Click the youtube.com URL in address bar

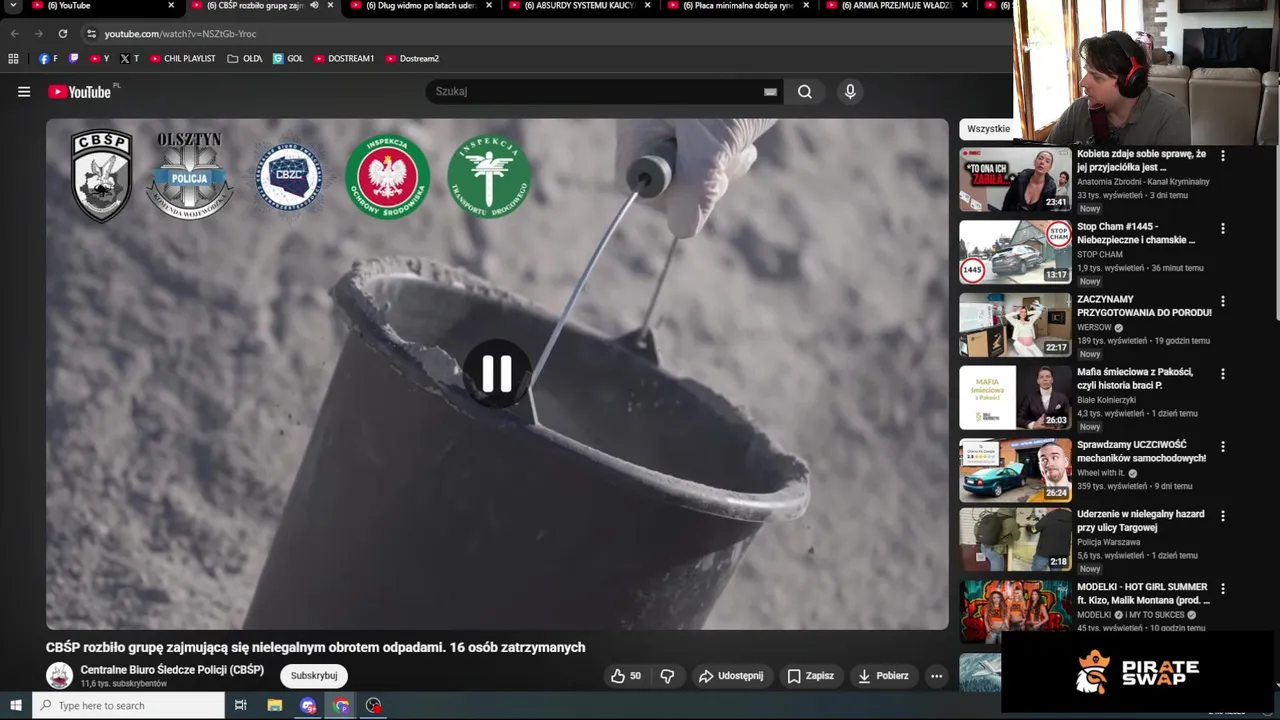180,34
